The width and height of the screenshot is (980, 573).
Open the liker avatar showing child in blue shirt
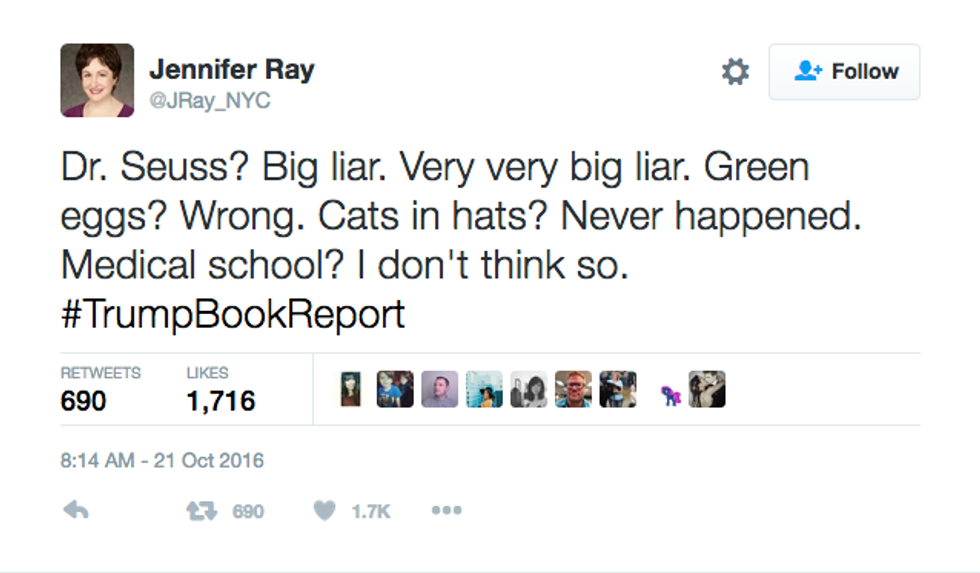pos(395,389)
